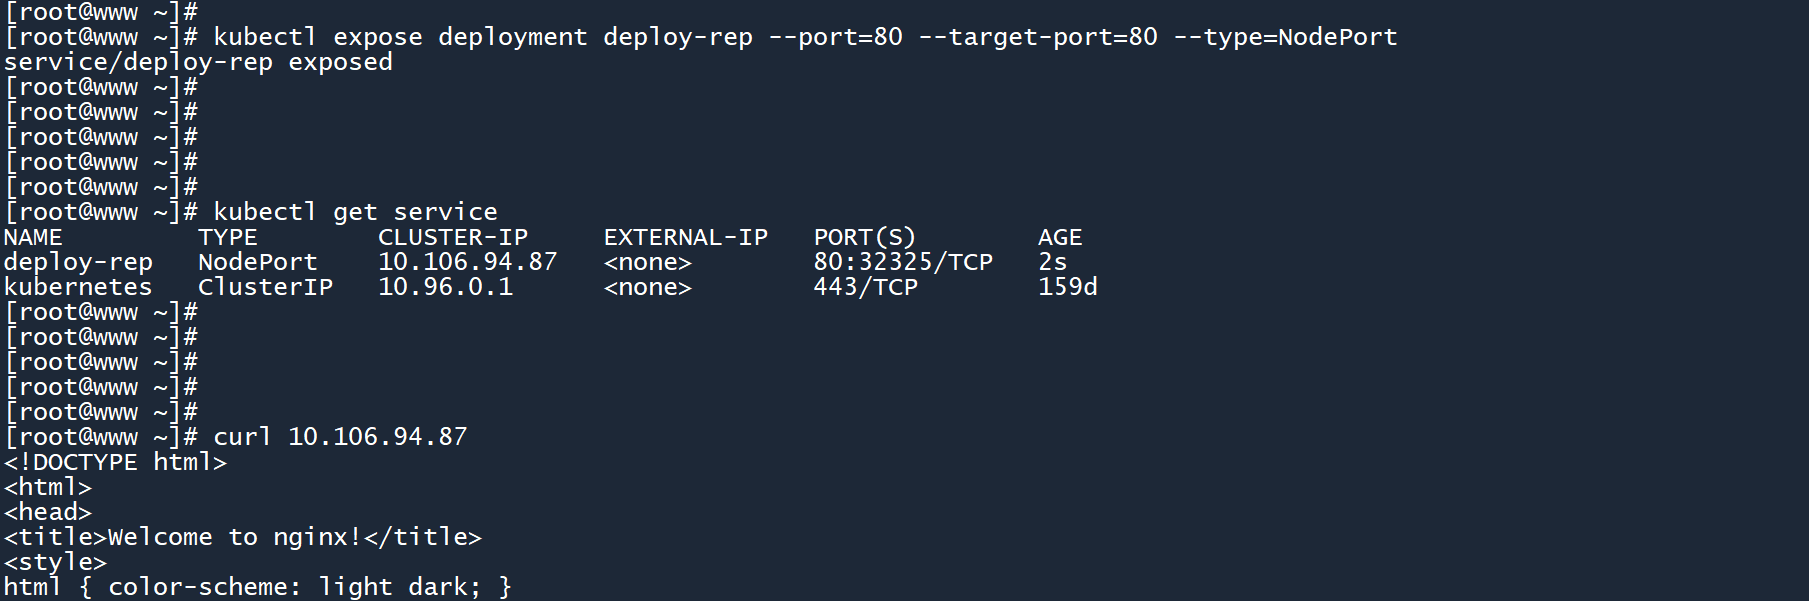The image size is (1809, 601).
Task: Click the CLUSTER-IP column header
Action: 453,238
